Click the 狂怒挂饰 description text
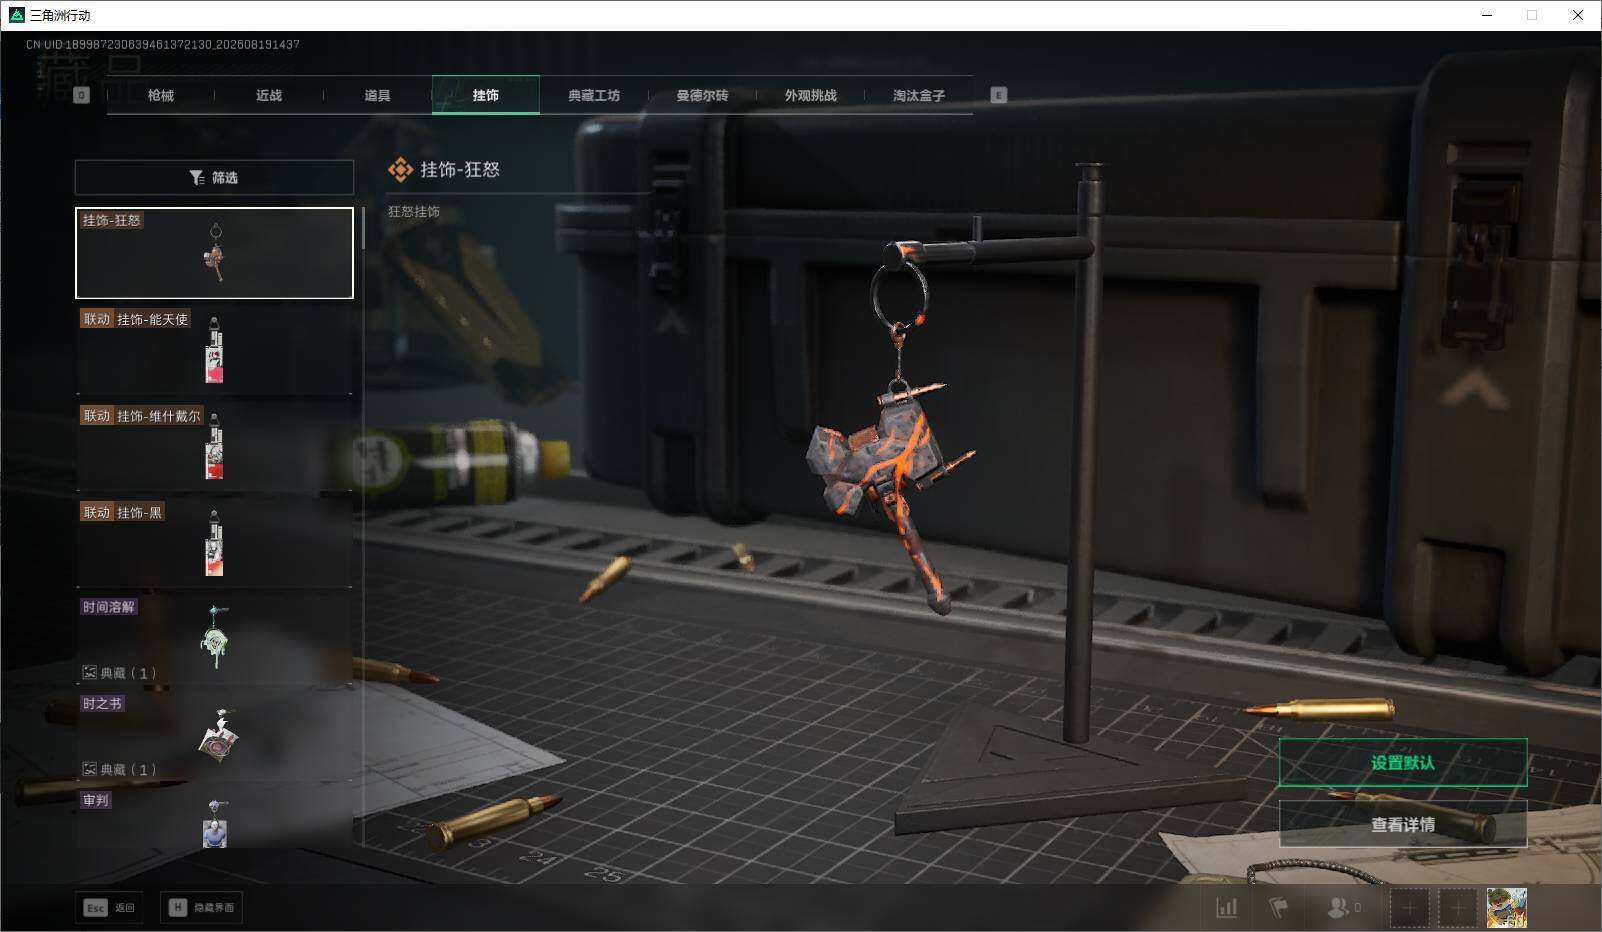1602x932 pixels. [414, 212]
